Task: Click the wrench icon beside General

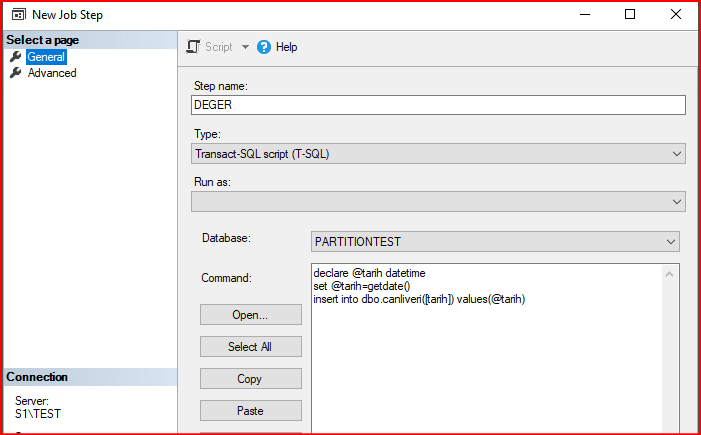Action: 15,57
